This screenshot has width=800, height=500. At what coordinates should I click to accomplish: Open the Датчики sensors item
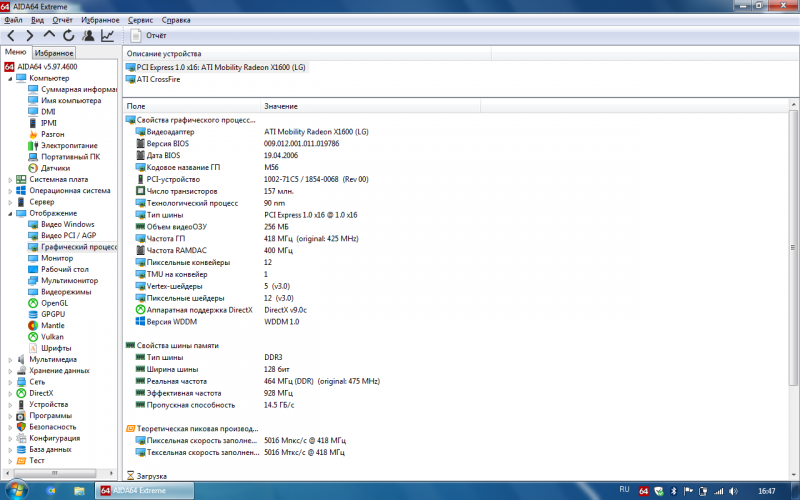[49, 168]
